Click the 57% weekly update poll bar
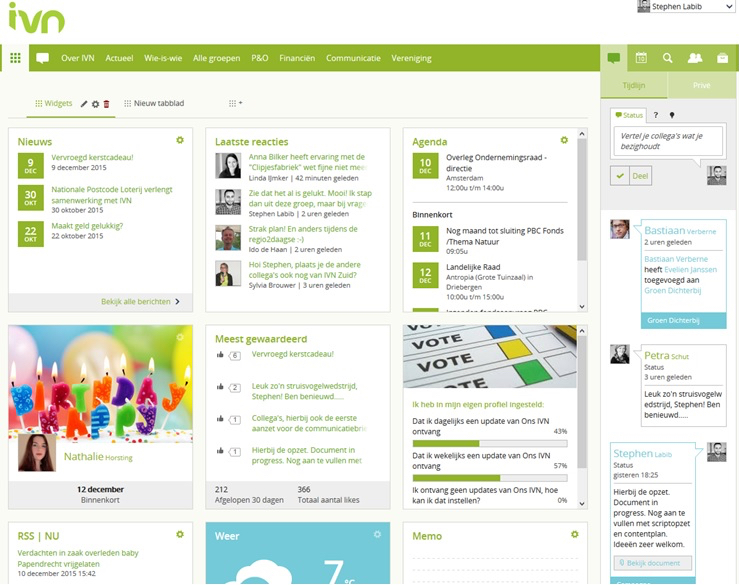Viewport: 739px width, 585px height. pos(490,478)
